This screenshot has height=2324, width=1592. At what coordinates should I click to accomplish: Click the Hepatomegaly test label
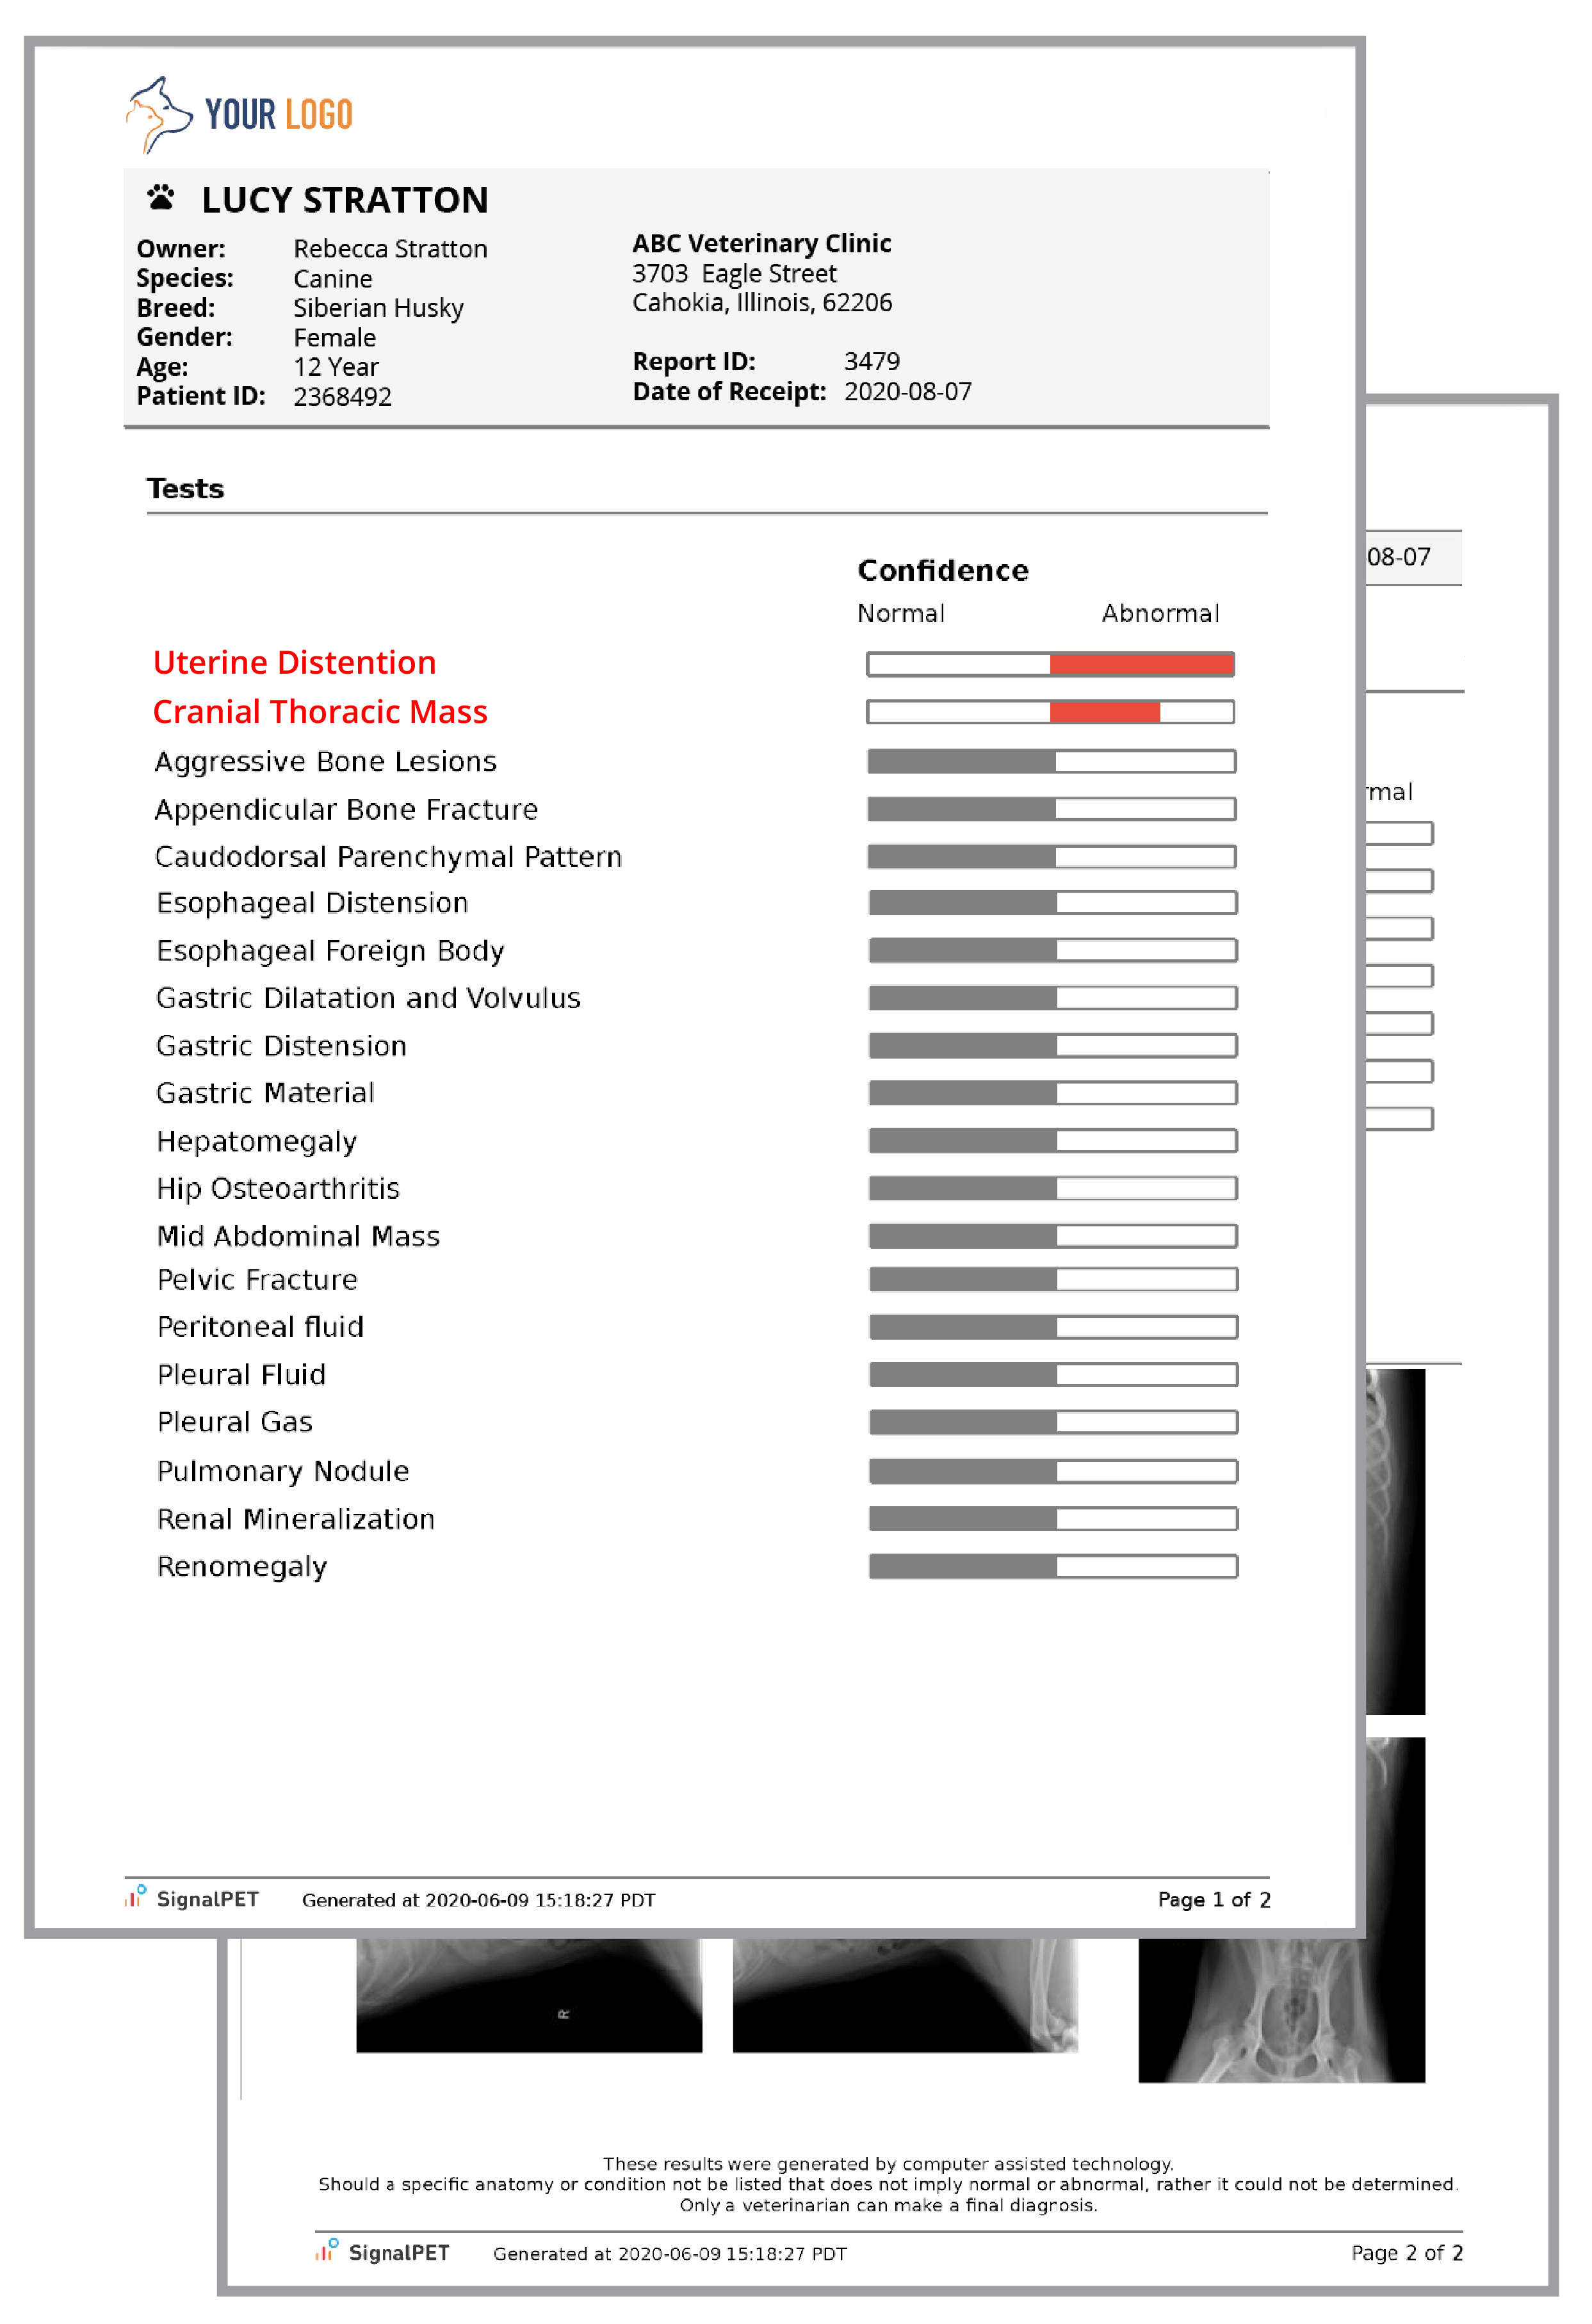(257, 1141)
